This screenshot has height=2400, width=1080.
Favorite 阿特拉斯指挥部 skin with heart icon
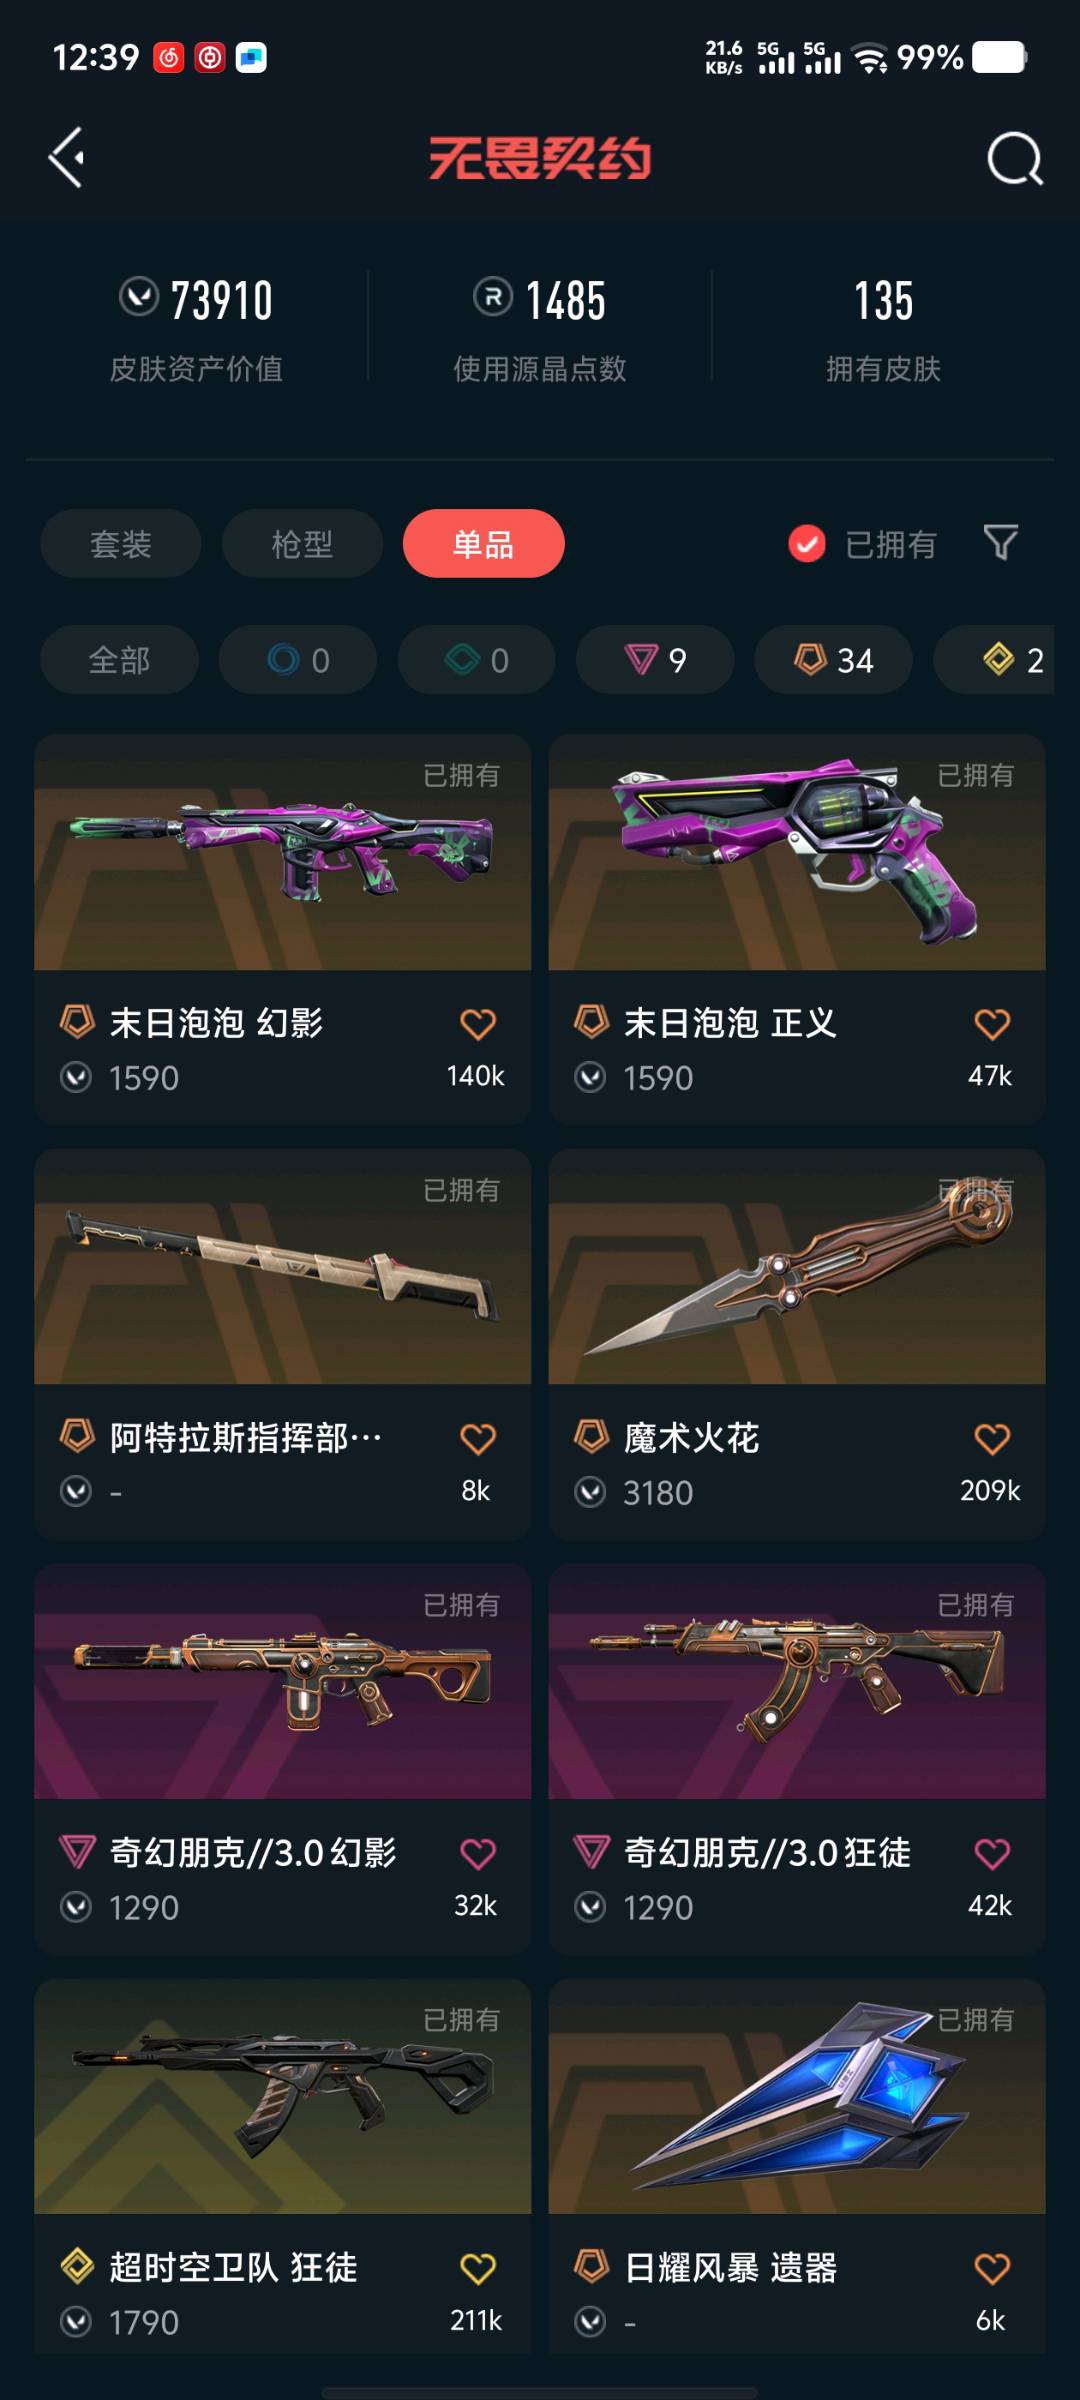tap(478, 1439)
